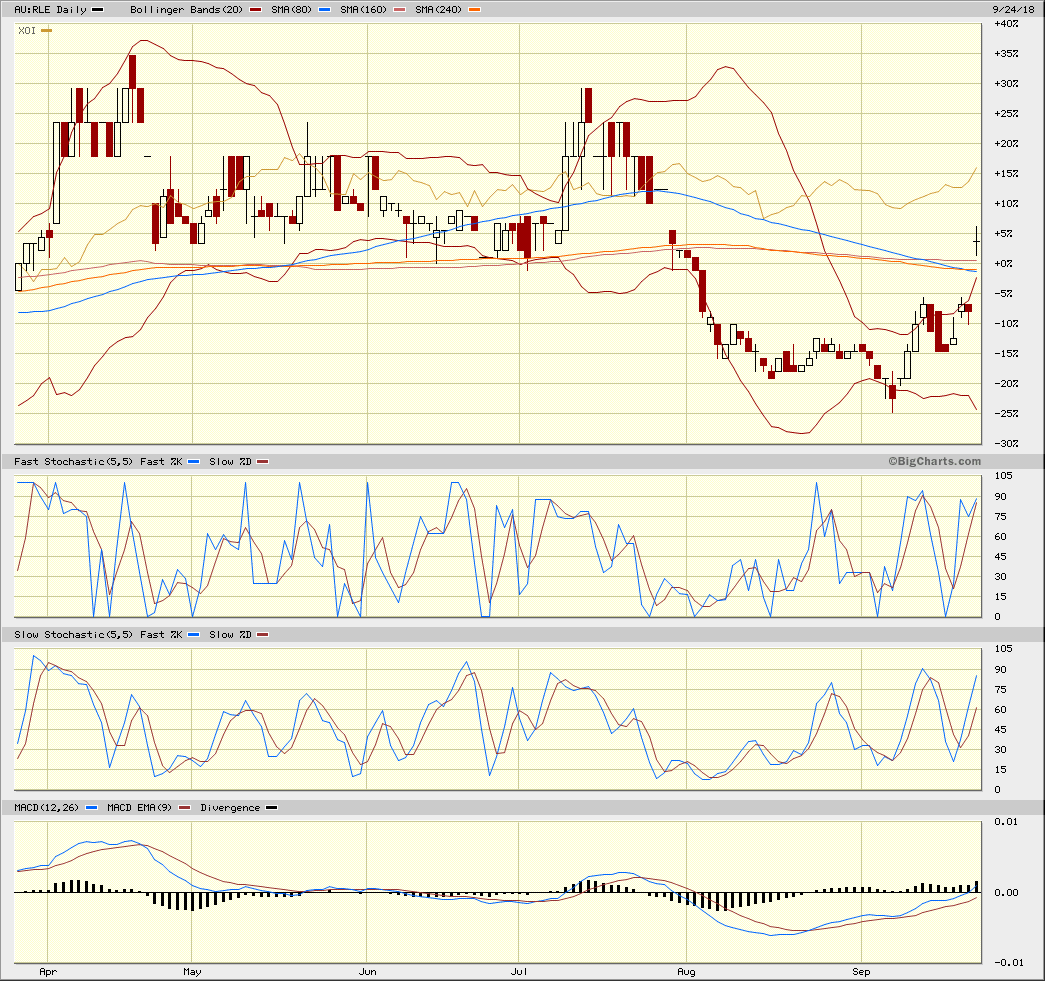Click Slow %D red swatch in Slow Stochastic

click(x=263, y=635)
